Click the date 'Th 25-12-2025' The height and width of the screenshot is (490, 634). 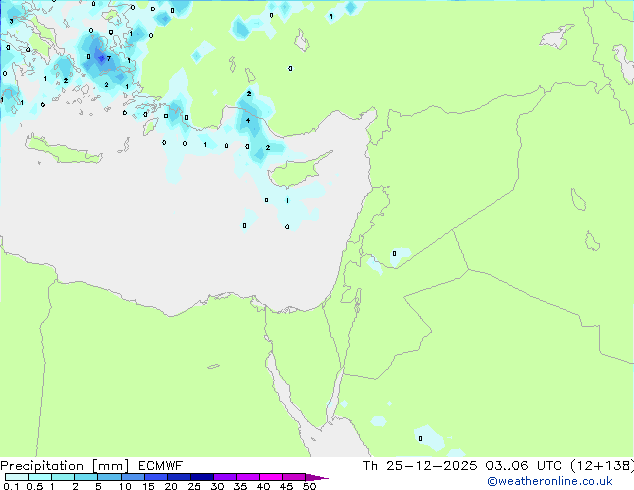[420, 466]
